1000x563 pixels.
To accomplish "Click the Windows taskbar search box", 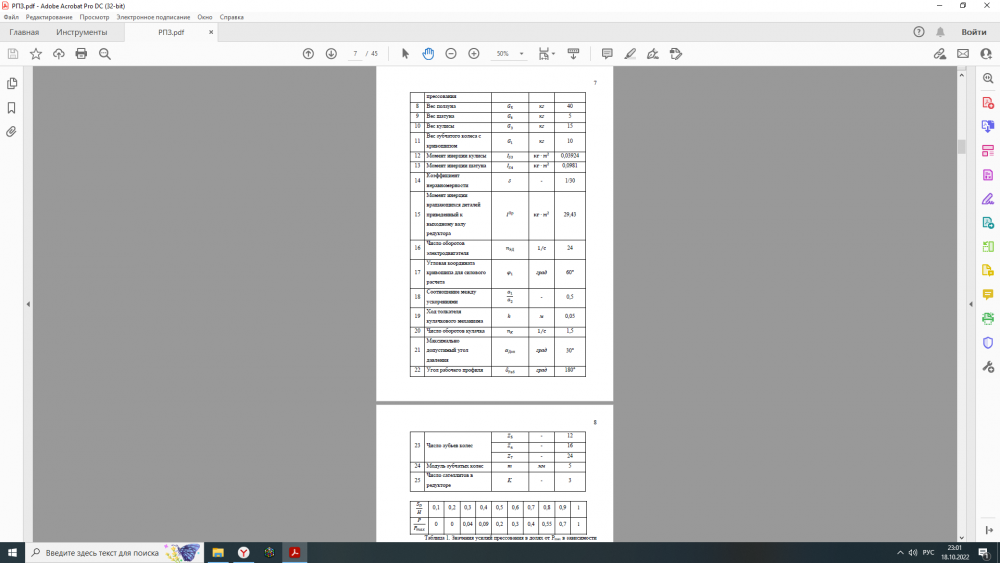I will pos(115,553).
